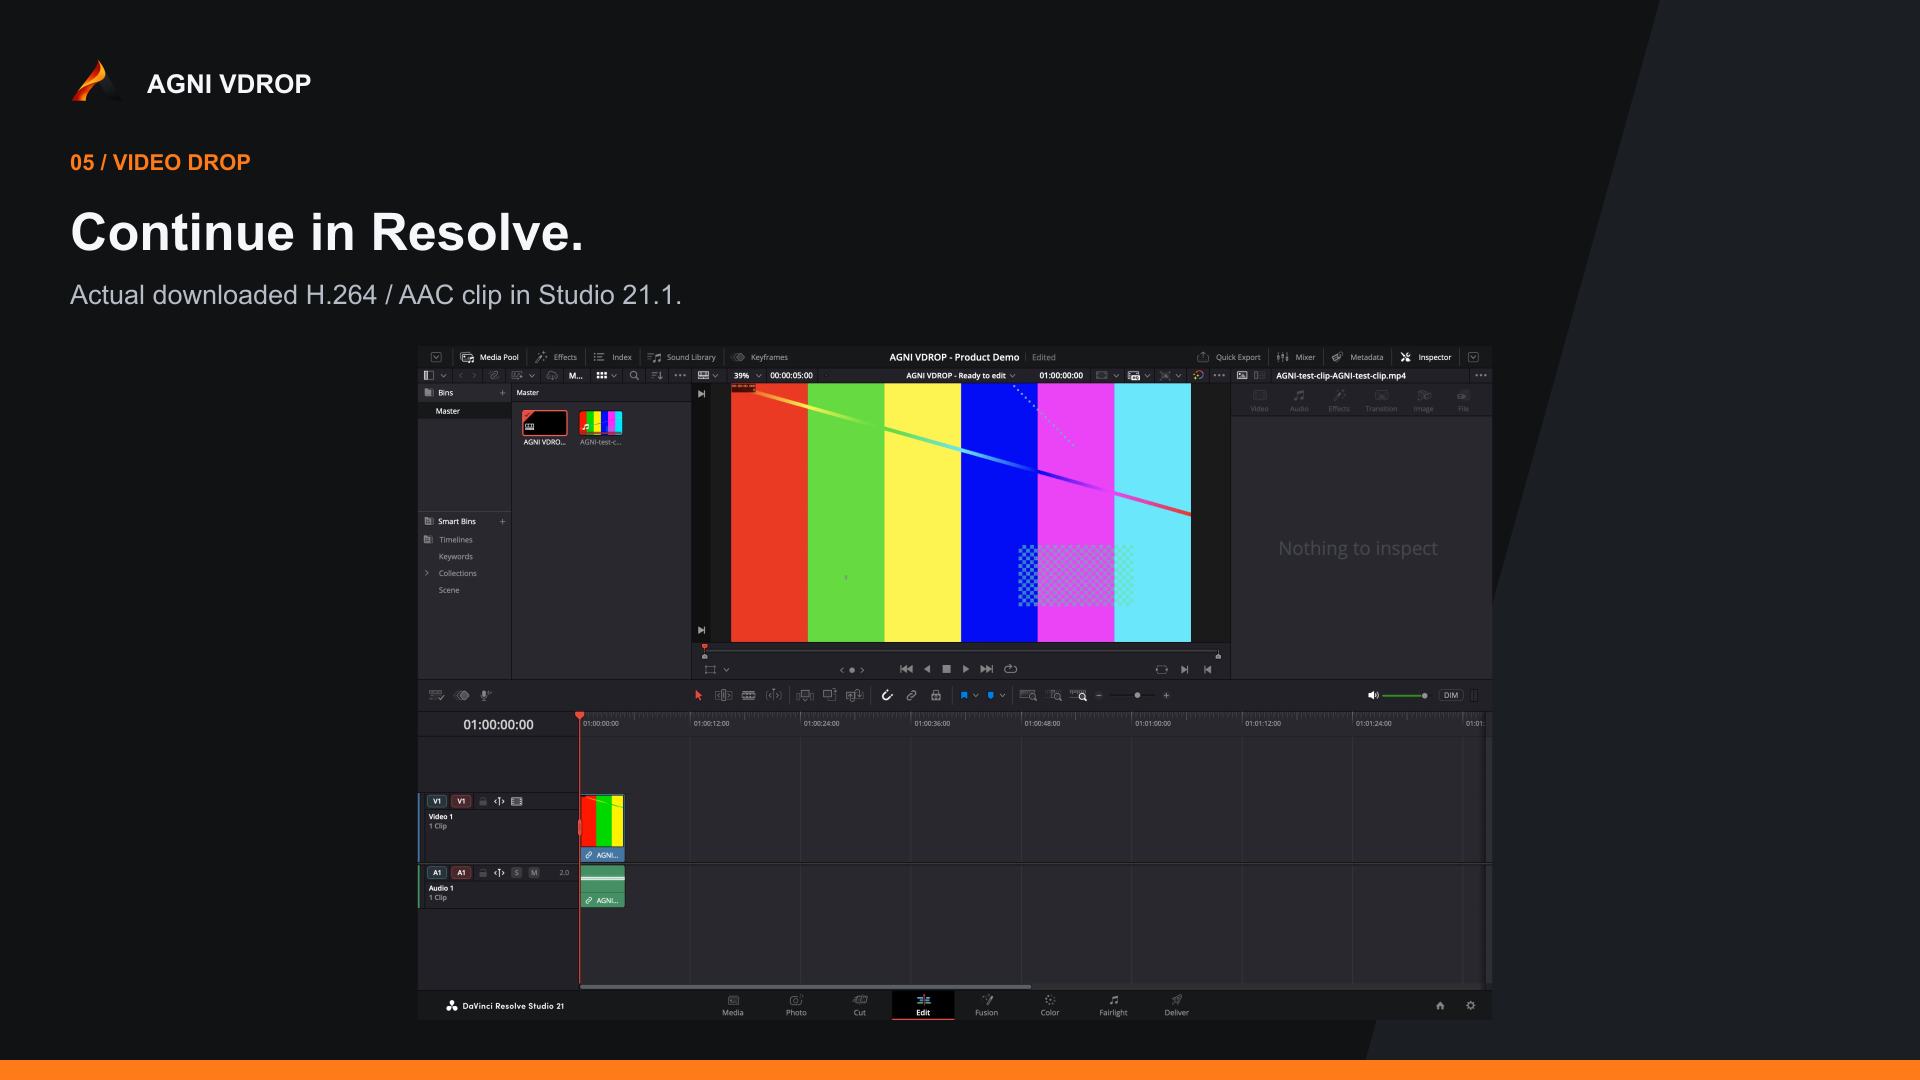Select the AGNI-test-clip media pool thumbnail
1920x1080 pixels.
(x=601, y=423)
